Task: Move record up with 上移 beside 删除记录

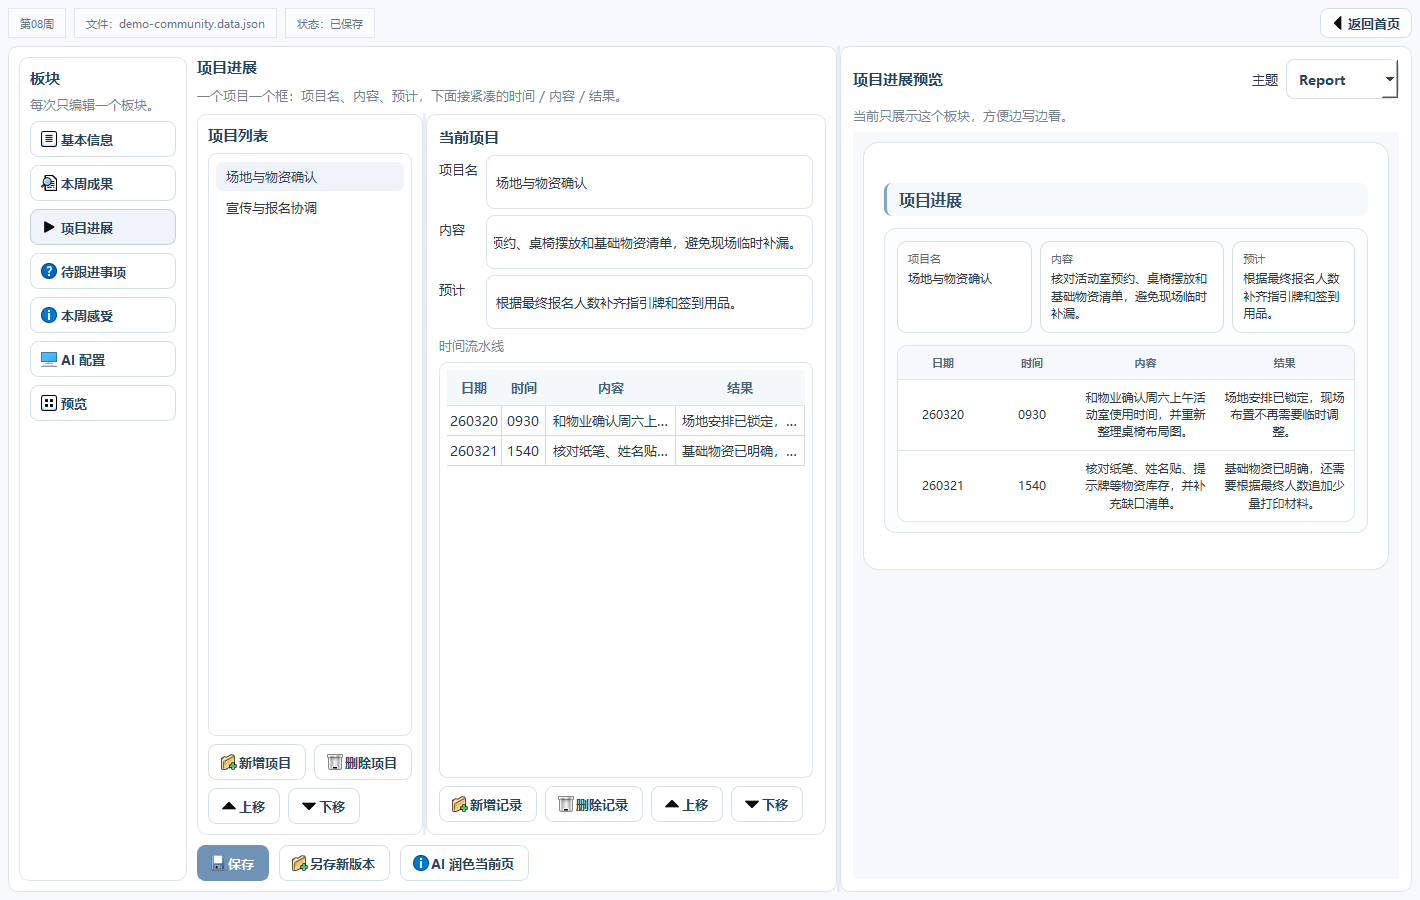Action: 687,804
